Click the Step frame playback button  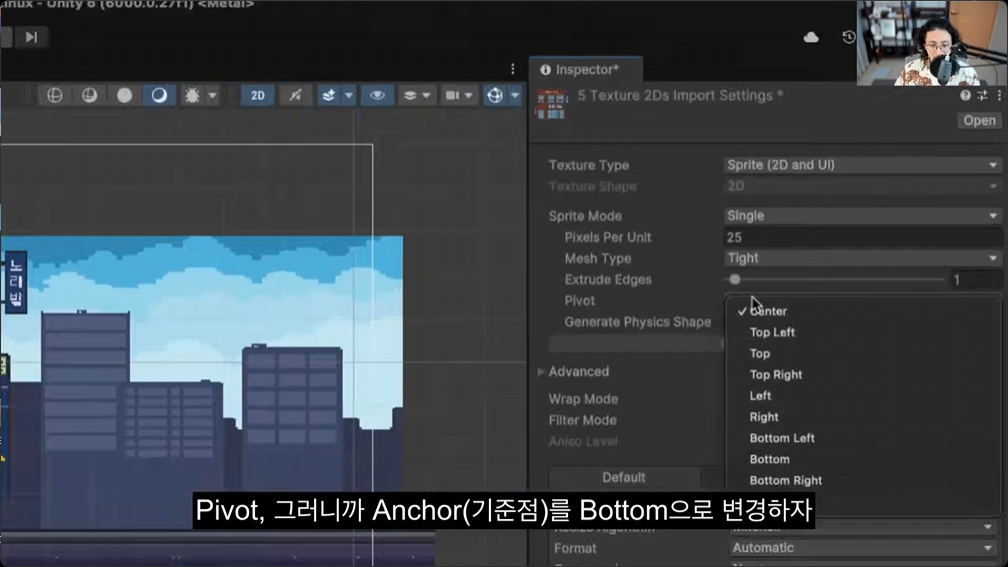point(31,37)
